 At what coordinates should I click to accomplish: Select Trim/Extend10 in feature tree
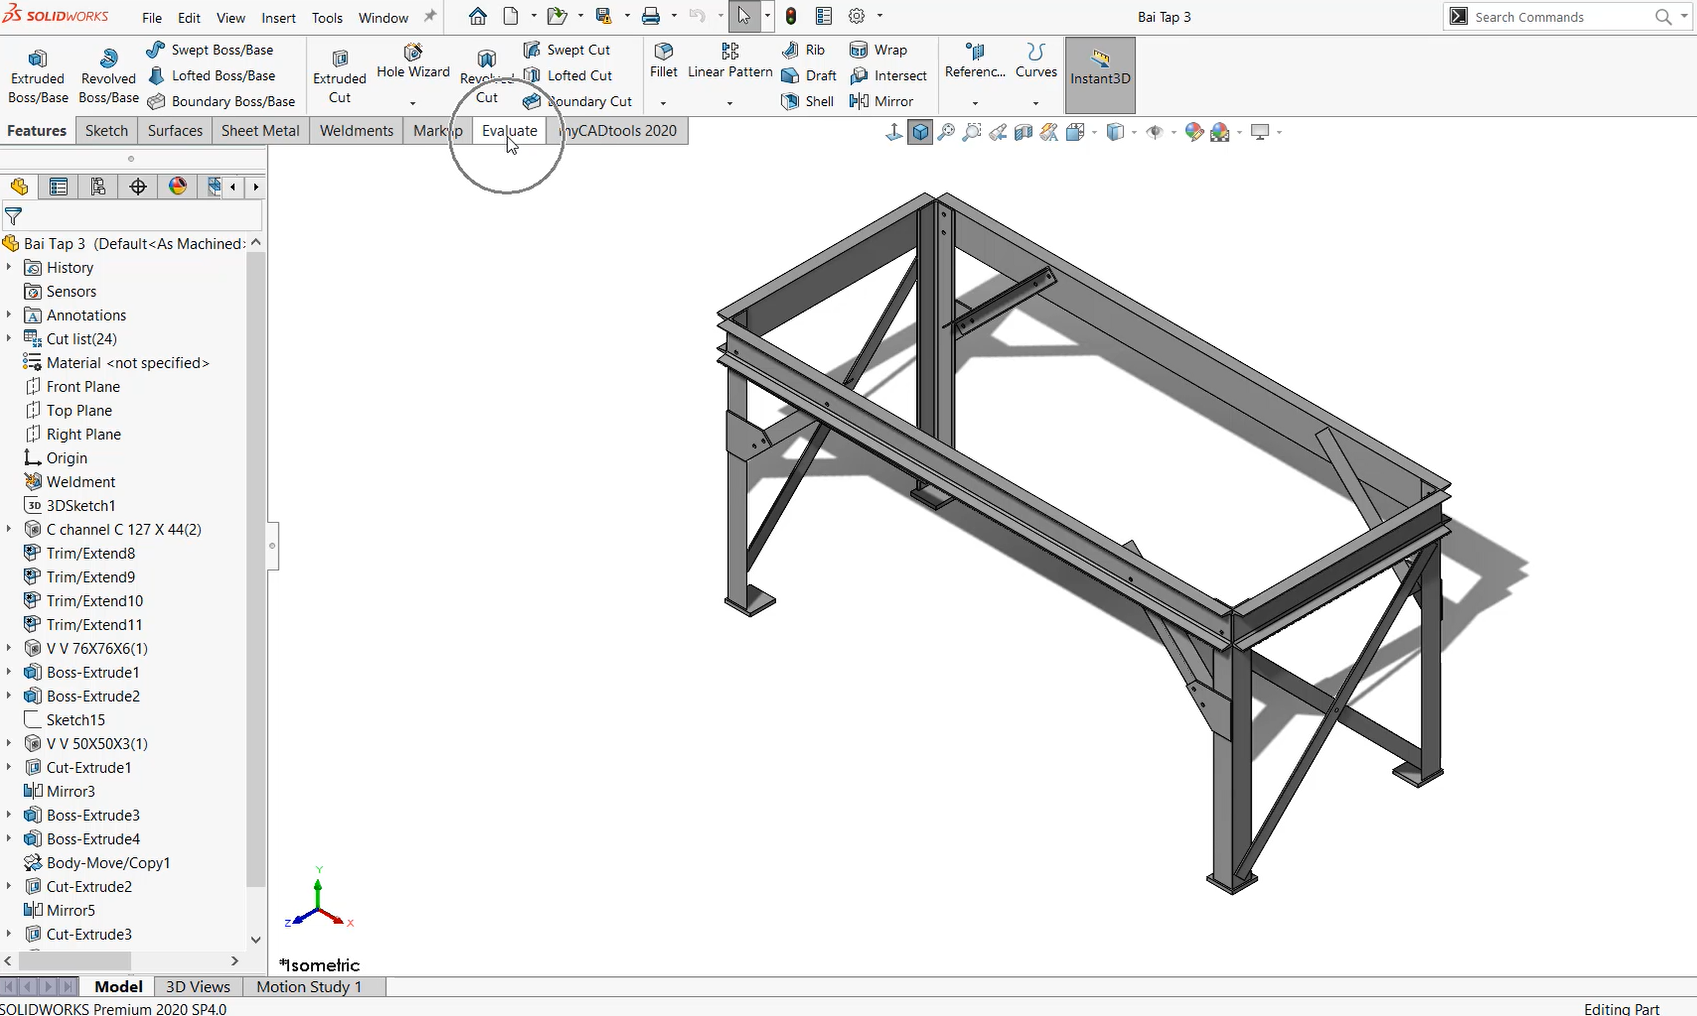[x=95, y=601]
